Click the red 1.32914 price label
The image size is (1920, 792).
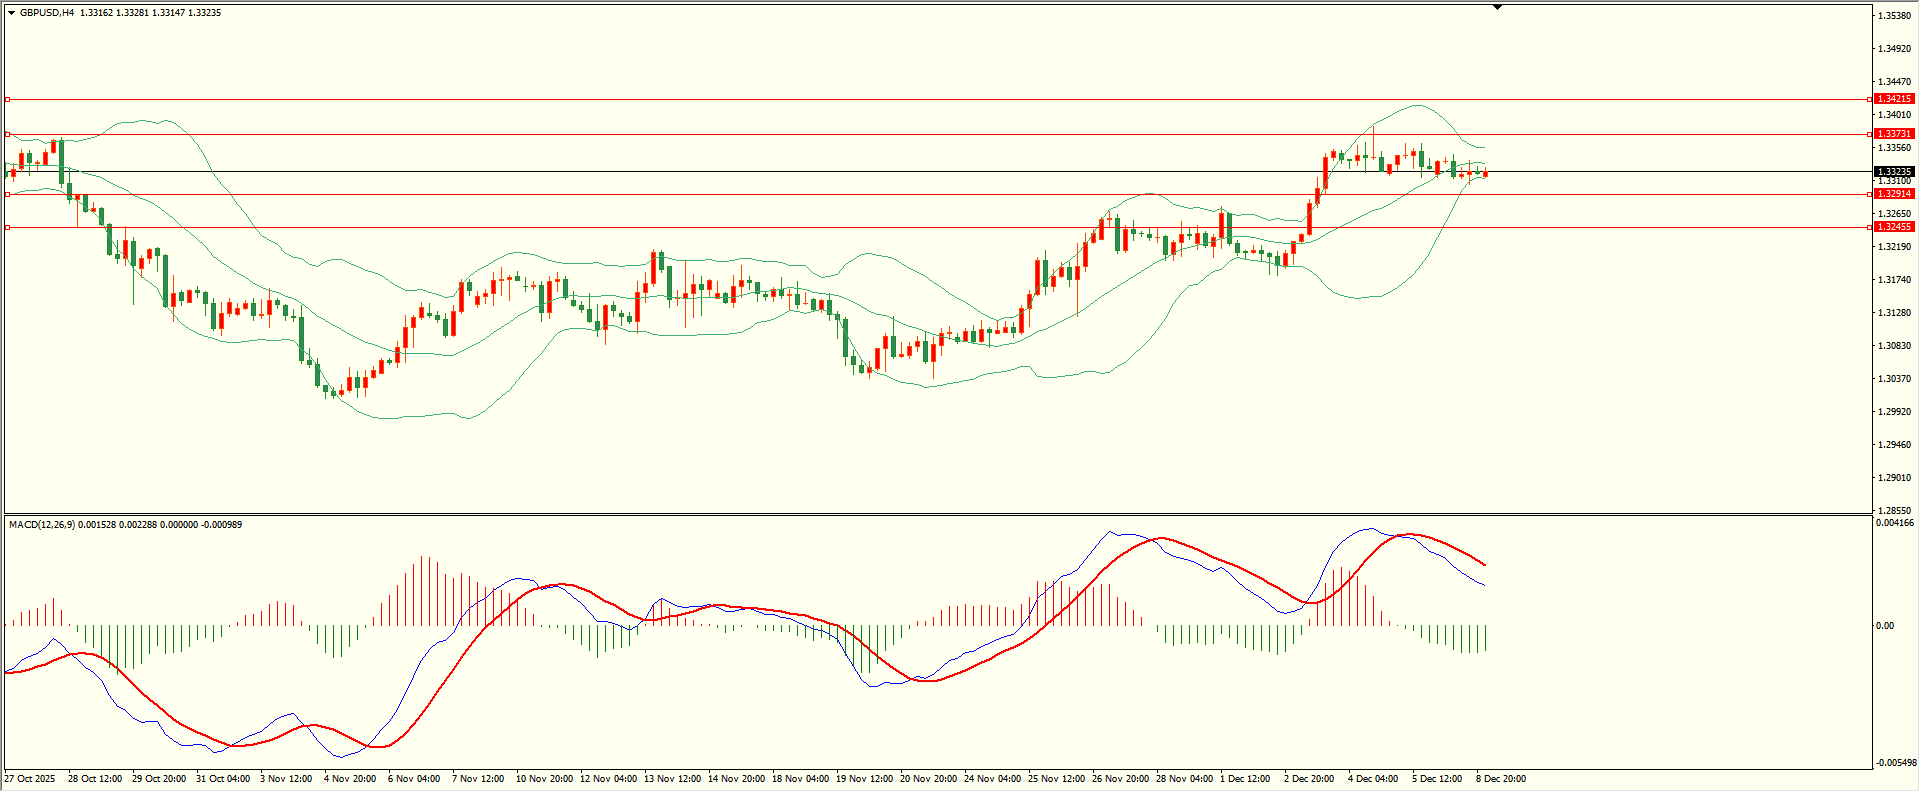(1894, 194)
